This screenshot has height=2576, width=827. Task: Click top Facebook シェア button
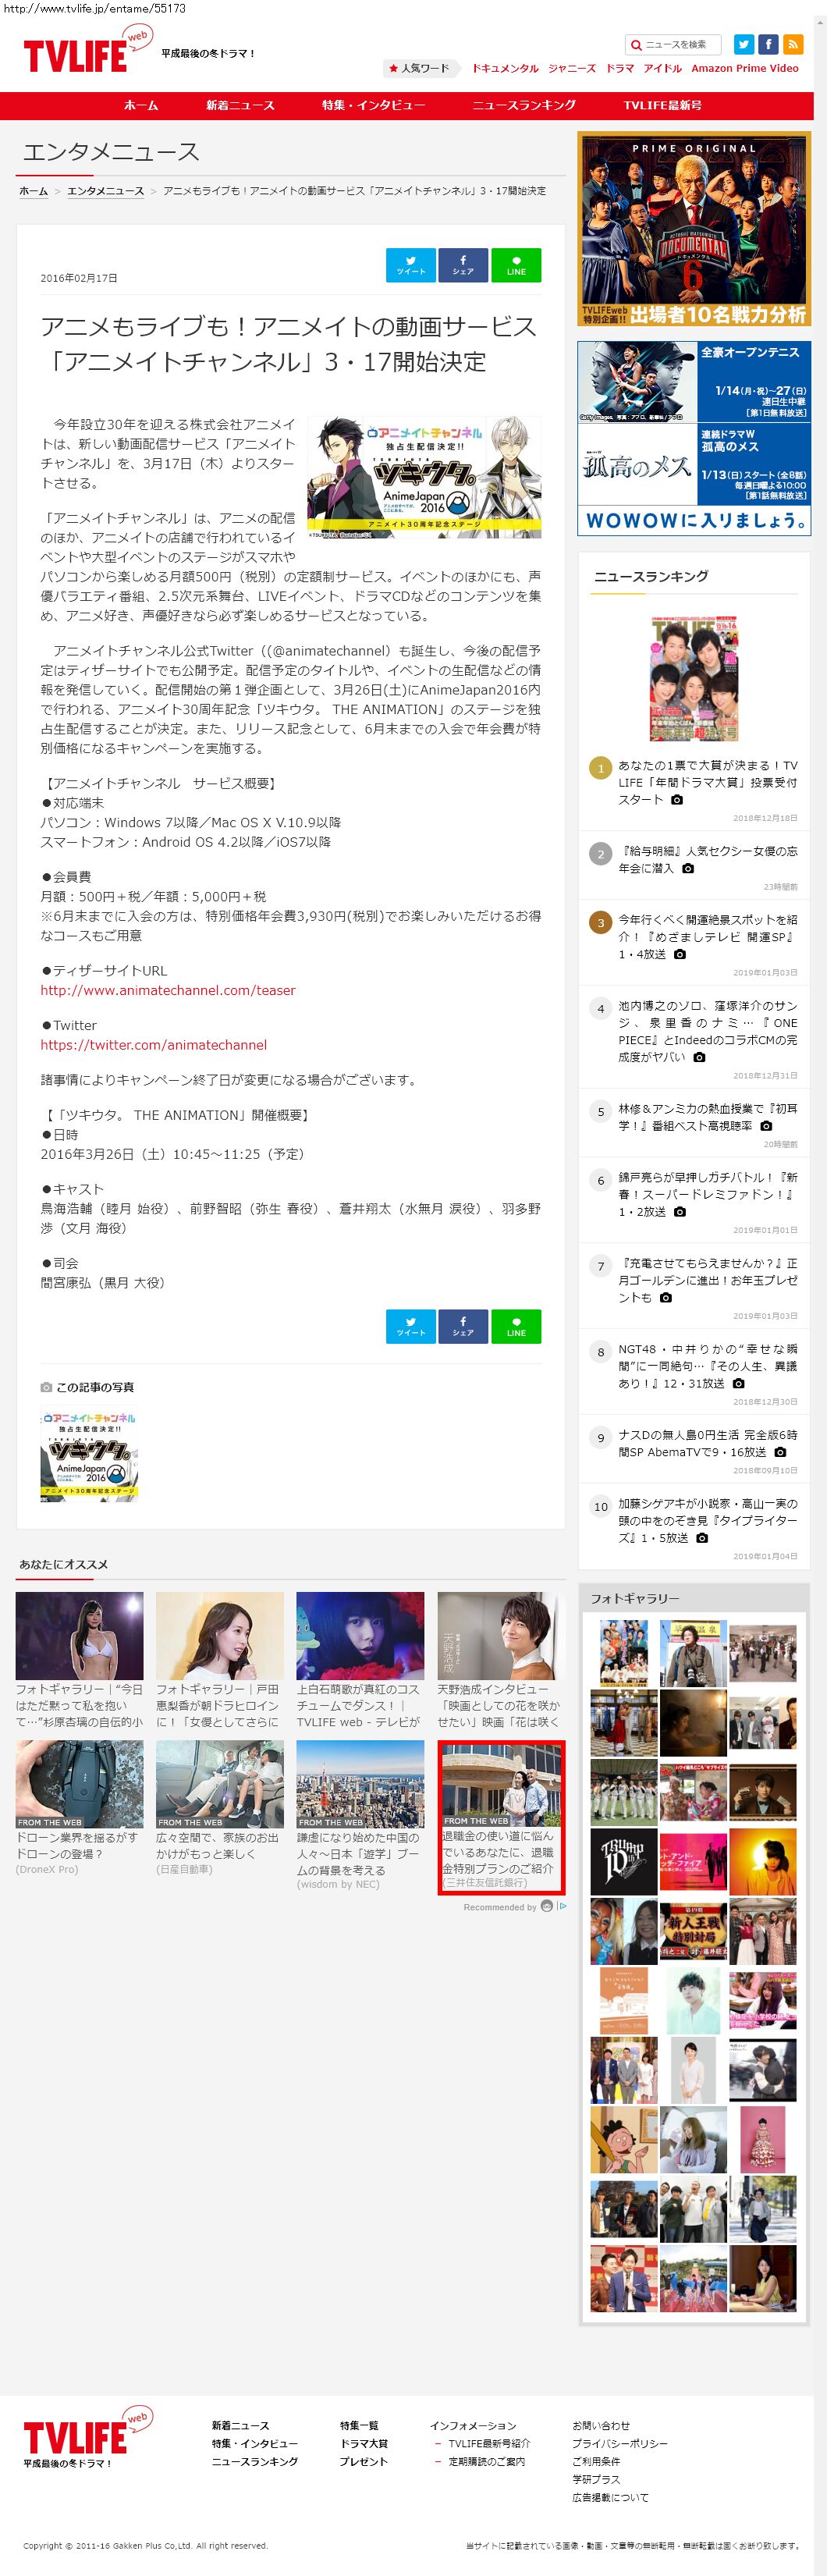coord(463,265)
